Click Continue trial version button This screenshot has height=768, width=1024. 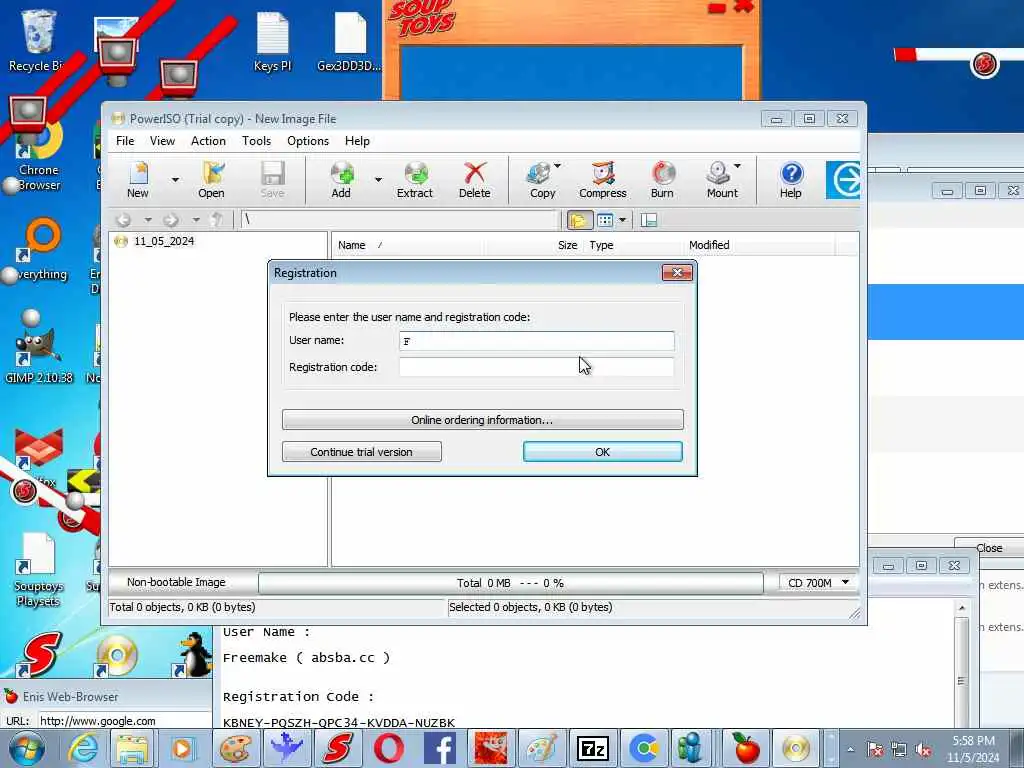tap(362, 452)
